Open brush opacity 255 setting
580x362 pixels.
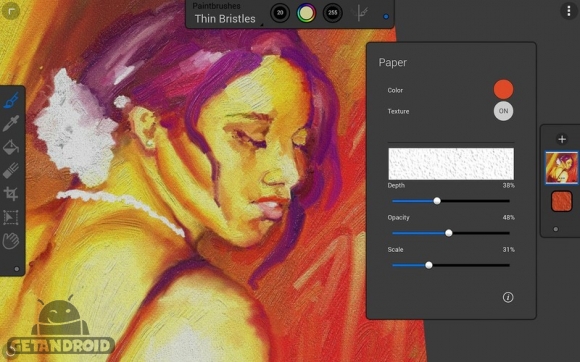point(333,13)
